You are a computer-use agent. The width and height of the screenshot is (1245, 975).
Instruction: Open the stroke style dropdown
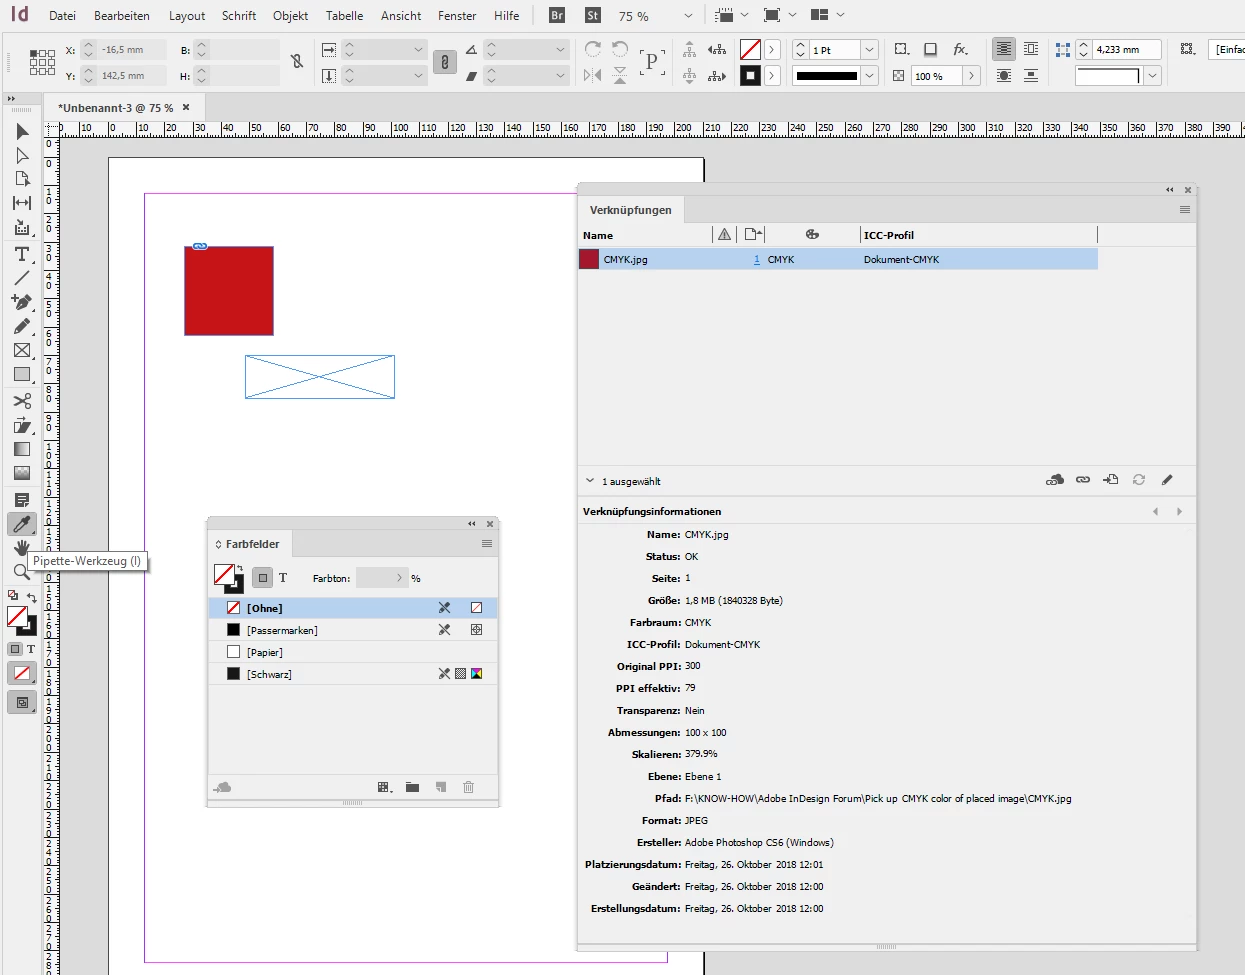870,76
